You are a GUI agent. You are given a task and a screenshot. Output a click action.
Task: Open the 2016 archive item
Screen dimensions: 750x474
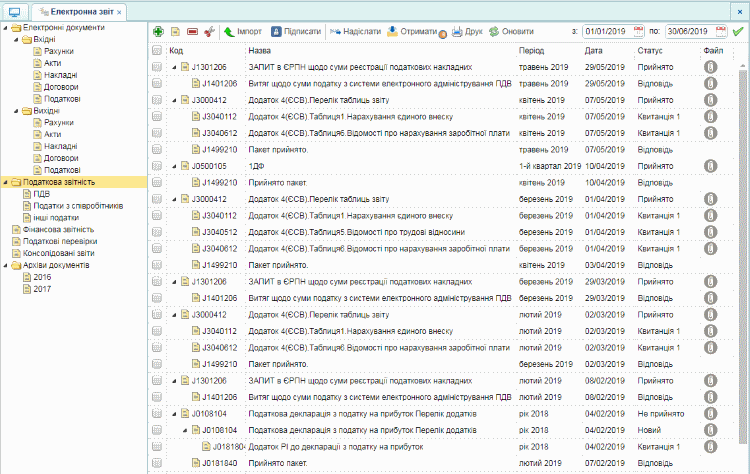[x=42, y=277]
